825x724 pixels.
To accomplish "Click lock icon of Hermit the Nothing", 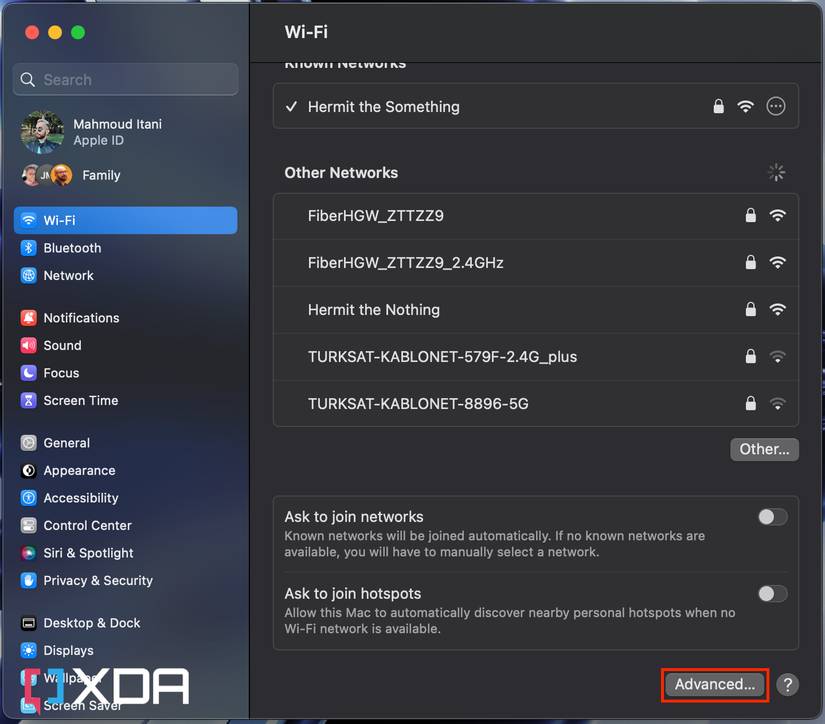I will click(x=751, y=309).
